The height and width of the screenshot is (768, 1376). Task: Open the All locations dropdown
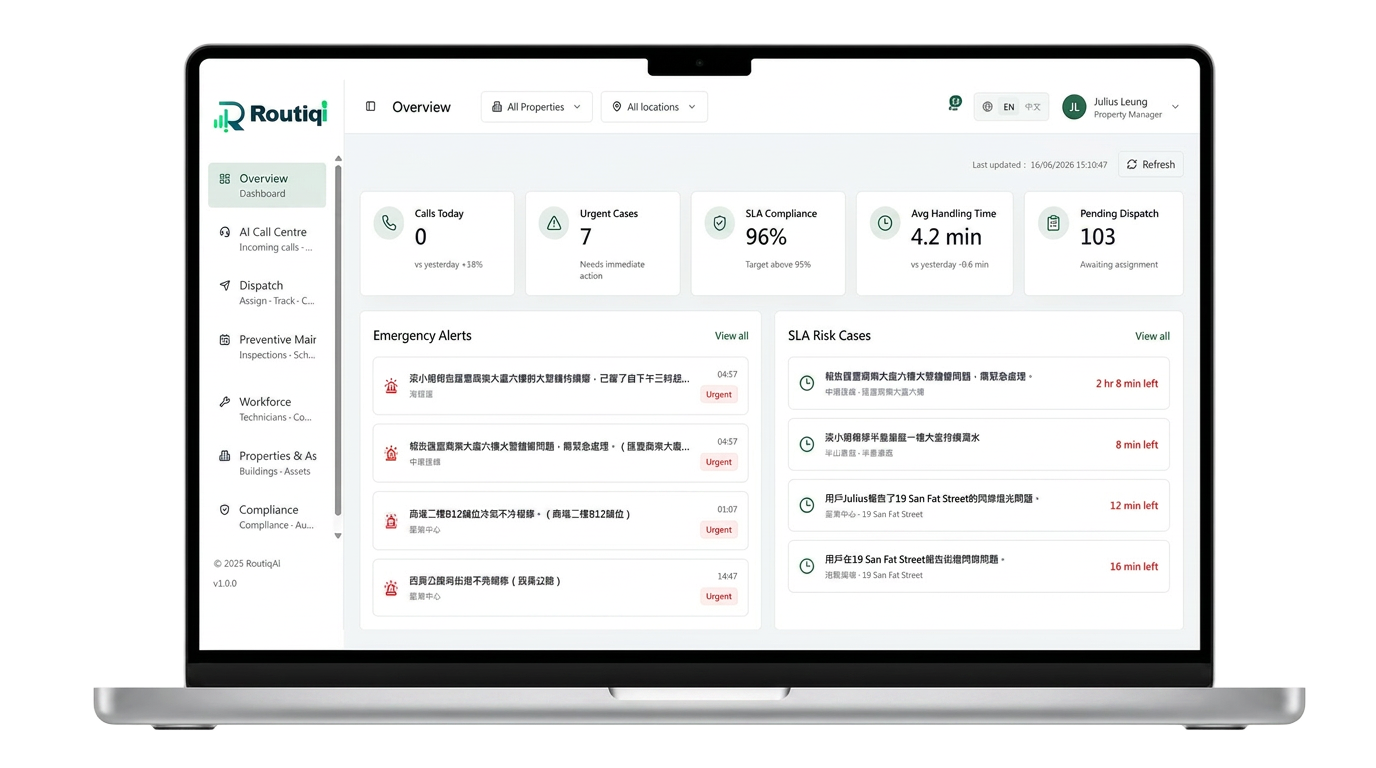(654, 107)
